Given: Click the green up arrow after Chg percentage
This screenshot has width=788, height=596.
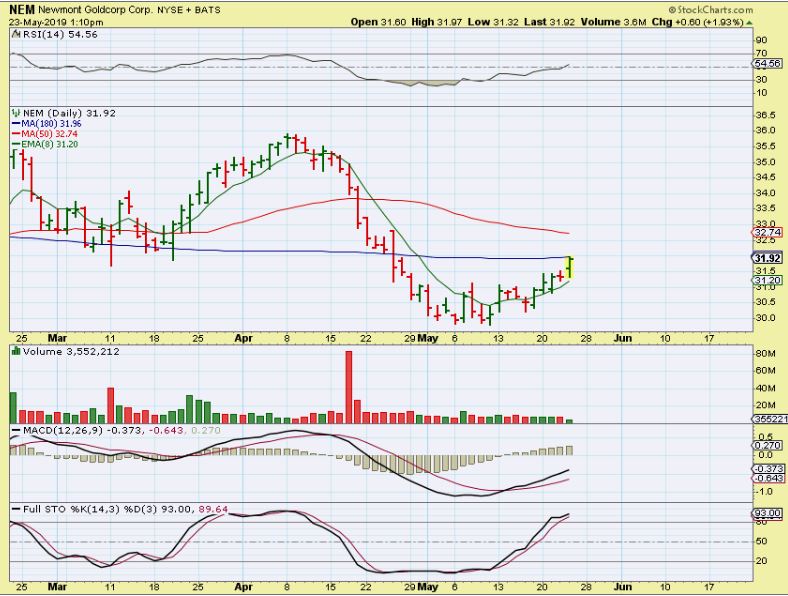Looking at the screenshot, I should click(749, 23).
